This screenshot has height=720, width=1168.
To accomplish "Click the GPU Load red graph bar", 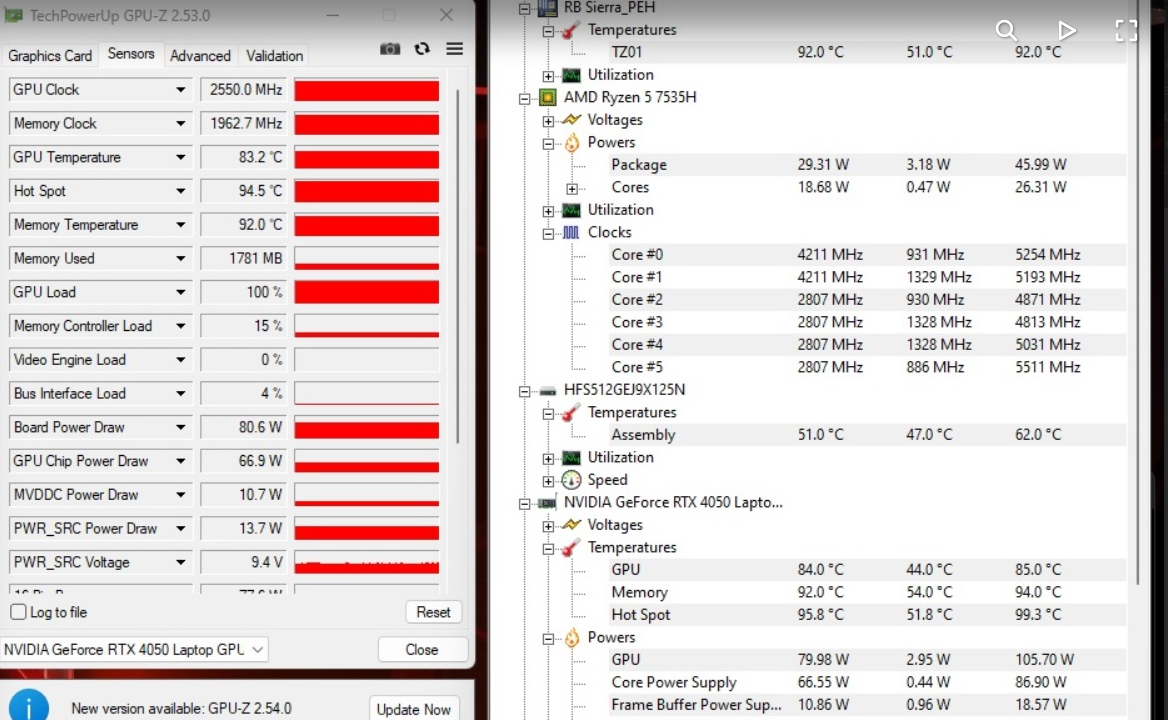I will [x=366, y=293].
